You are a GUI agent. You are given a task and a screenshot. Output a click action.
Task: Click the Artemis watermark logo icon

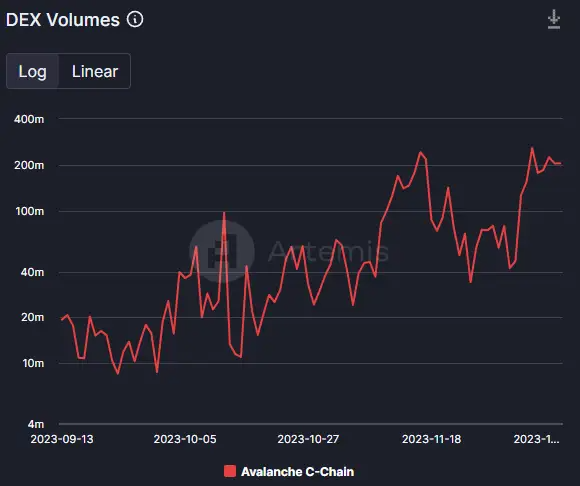point(222,251)
